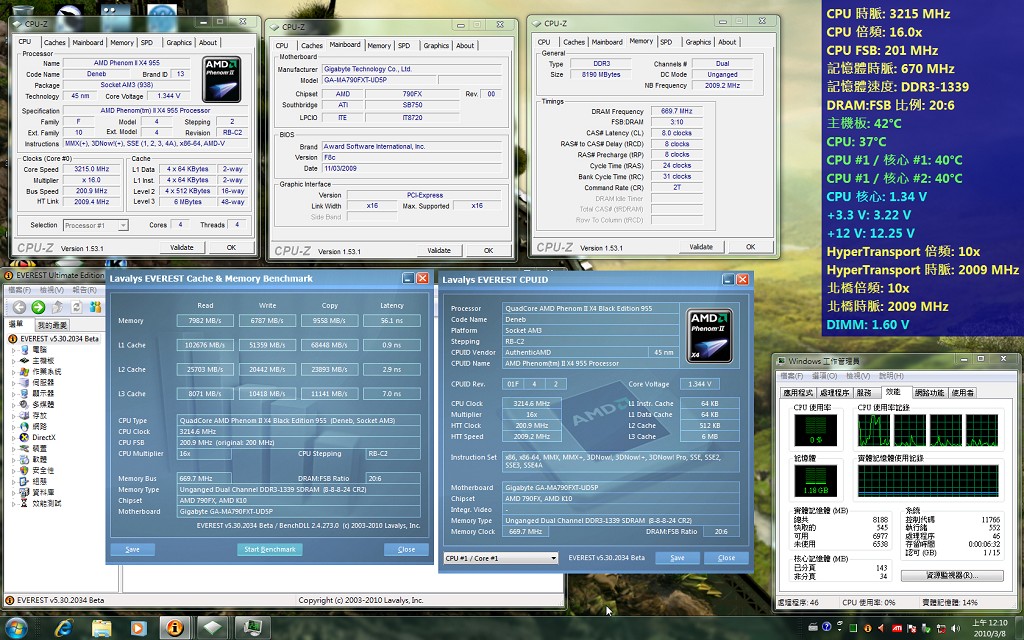Screen dimensions: 1024x640
Task: Select the 多媒體 multimedia node in EVEREST tree
Action: coord(43,404)
